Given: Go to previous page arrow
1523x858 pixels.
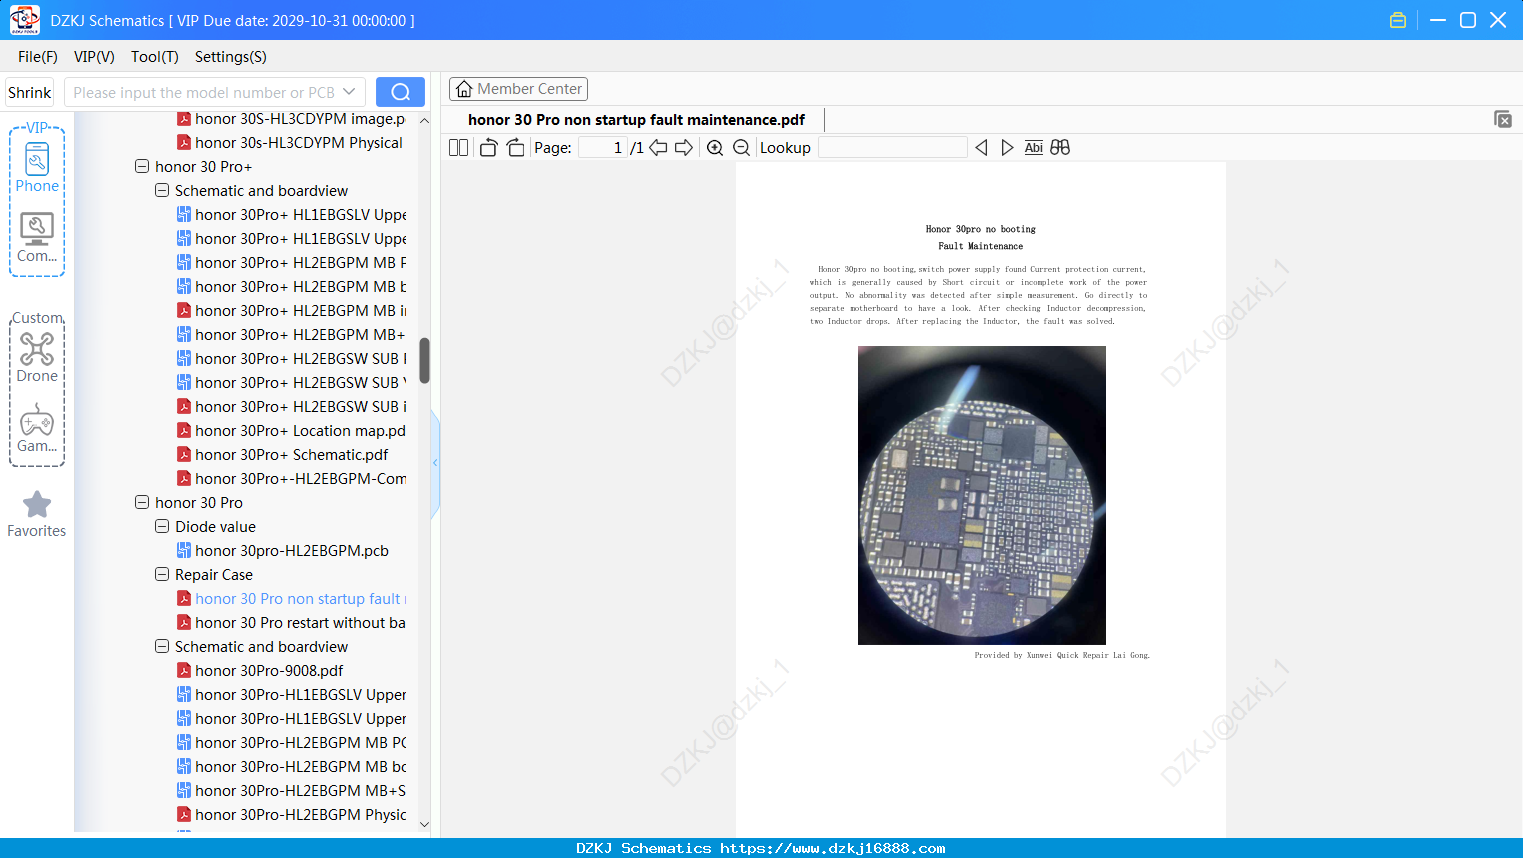Looking at the screenshot, I should pyautogui.click(x=658, y=148).
